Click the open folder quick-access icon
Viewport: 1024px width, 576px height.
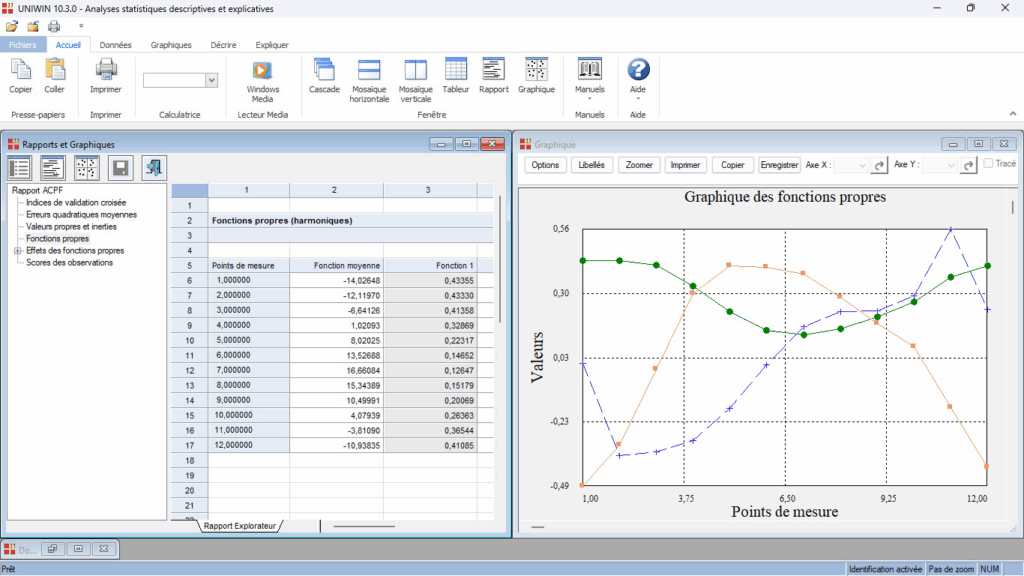[x=12, y=27]
